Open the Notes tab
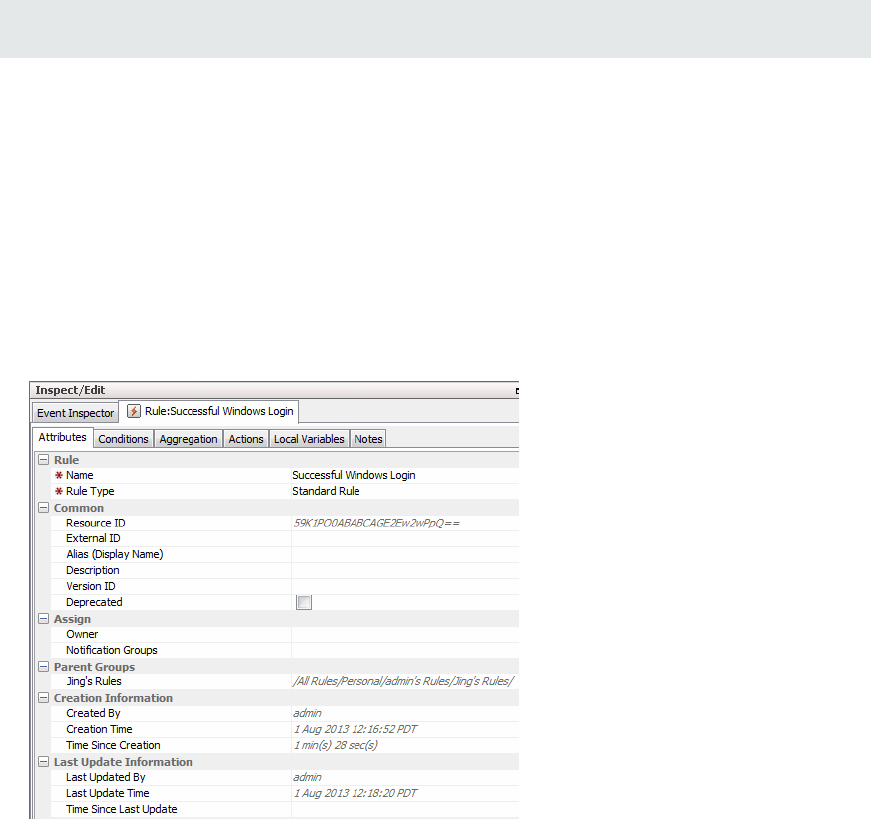The image size is (871, 819). click(x=368, y=439)
